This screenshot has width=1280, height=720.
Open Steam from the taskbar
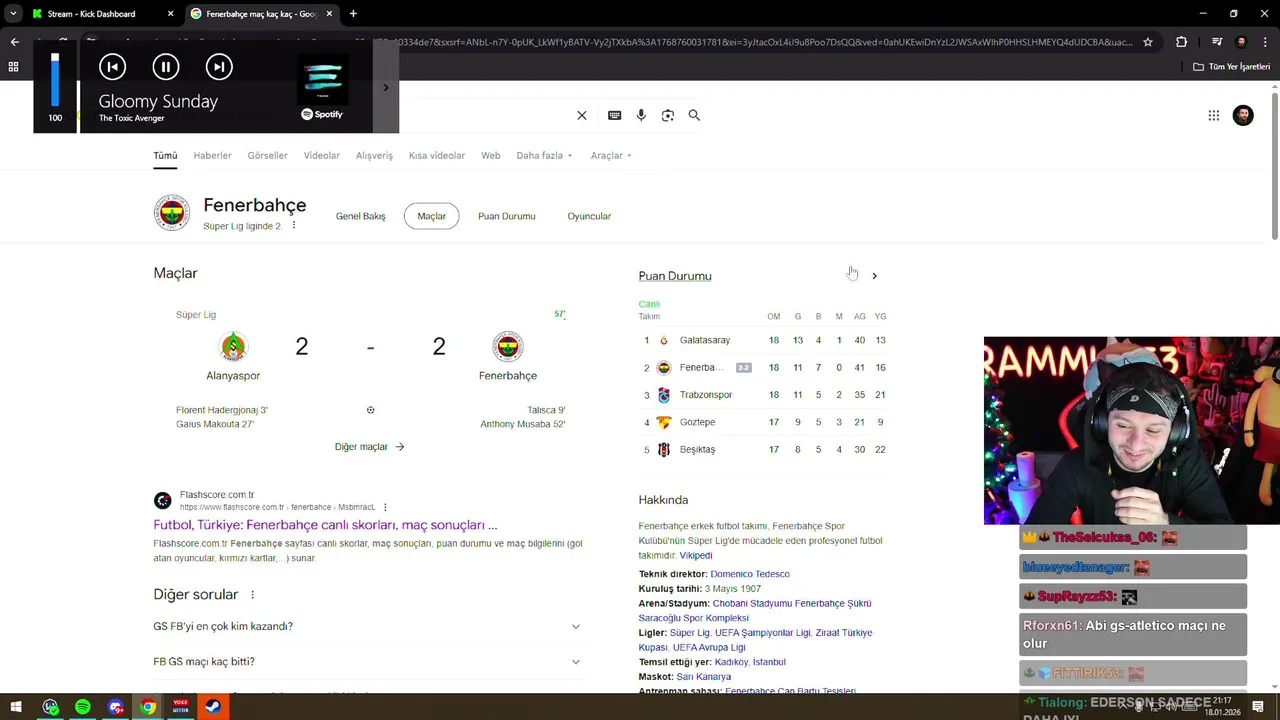click(213, 707)
